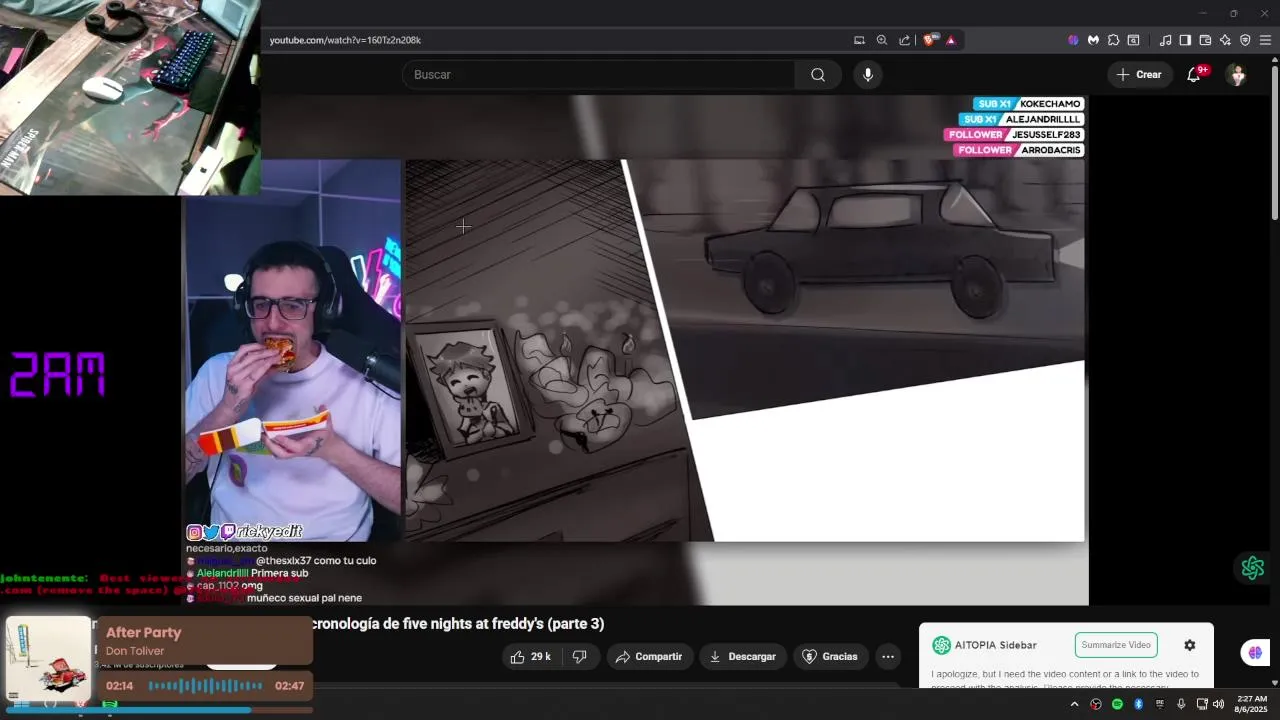Viewport: 1280px width, 720px height.
Task: Dislike the video with thumbs-down button
Action: (579, 657)
